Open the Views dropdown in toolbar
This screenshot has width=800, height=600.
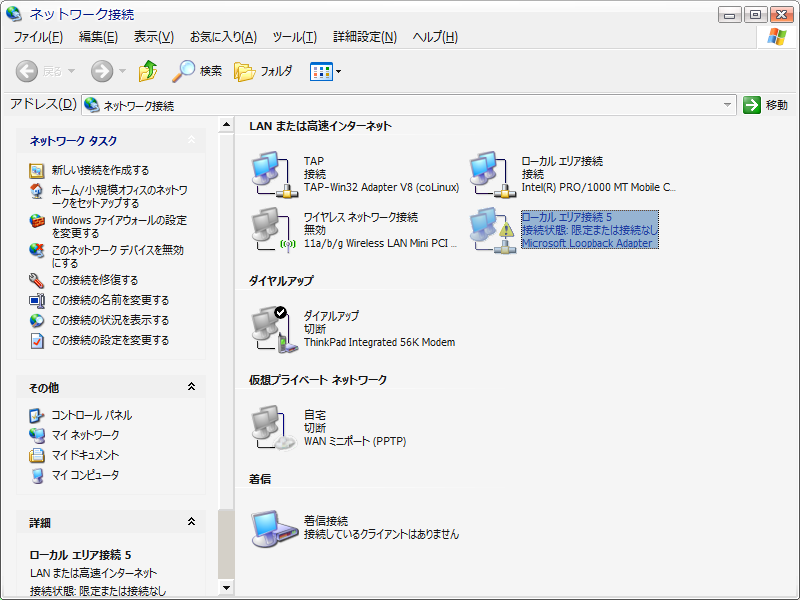pyautogui.click(x=326, y=71)
